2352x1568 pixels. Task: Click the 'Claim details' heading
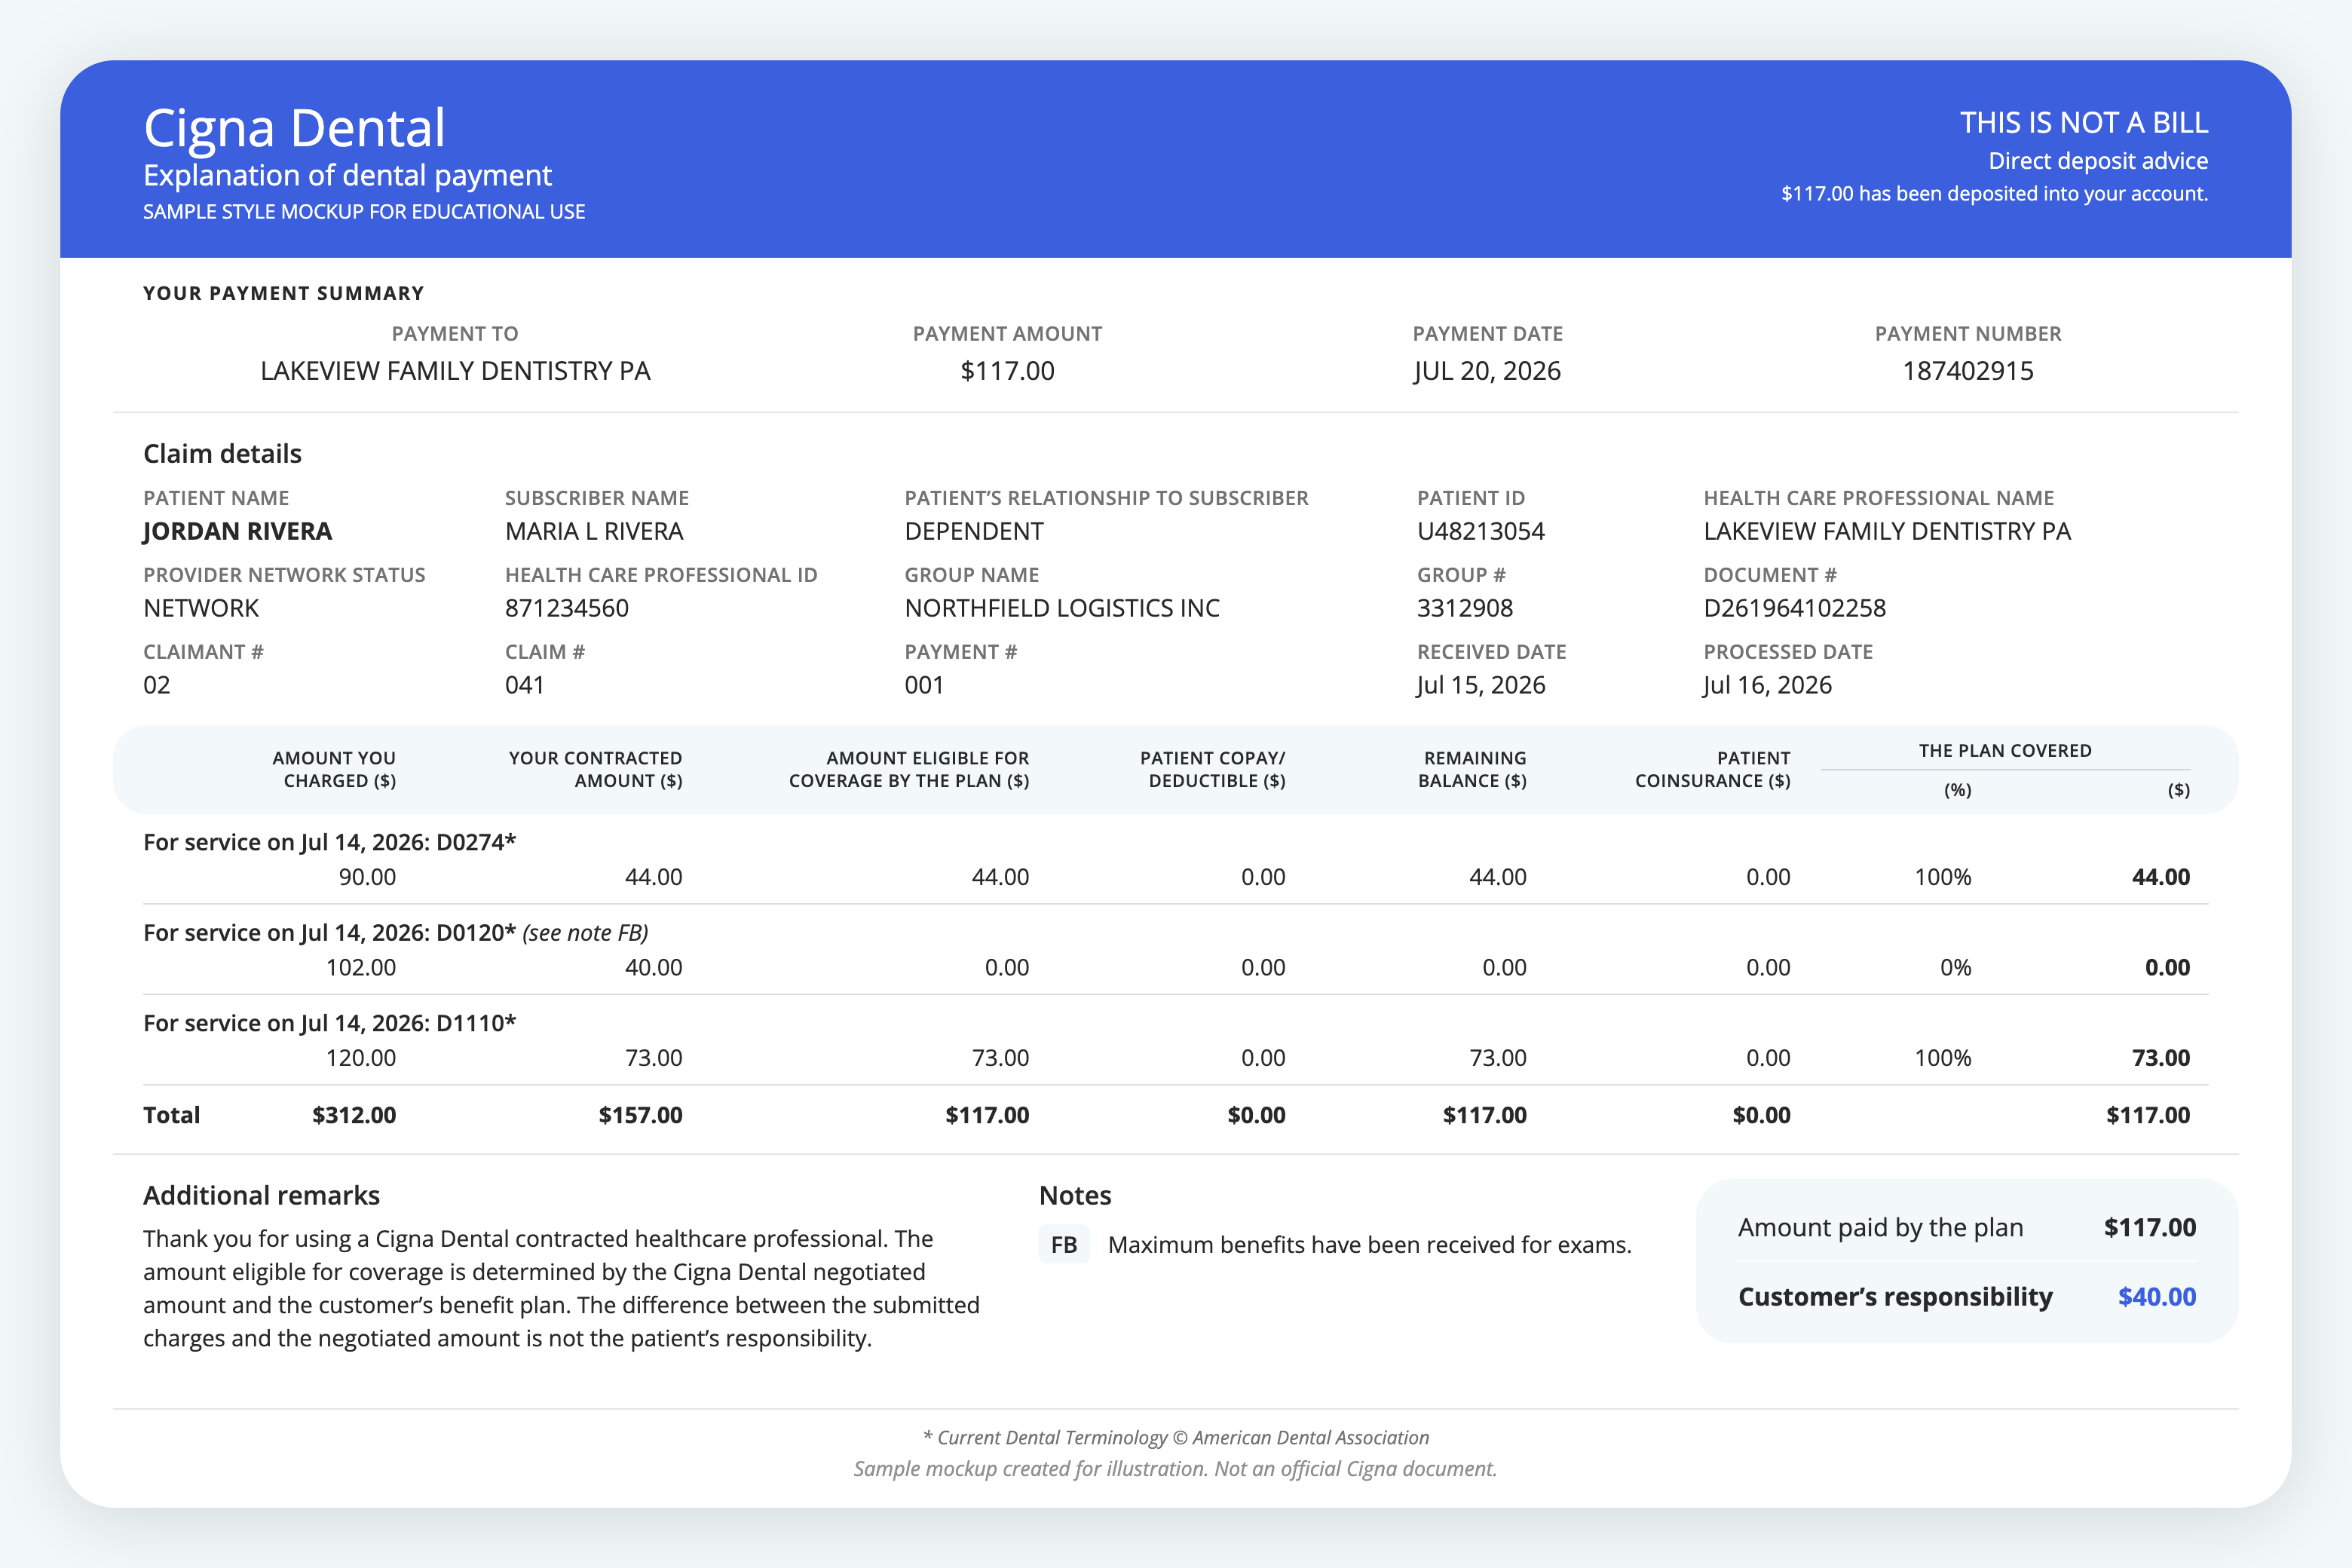[222, 454]
